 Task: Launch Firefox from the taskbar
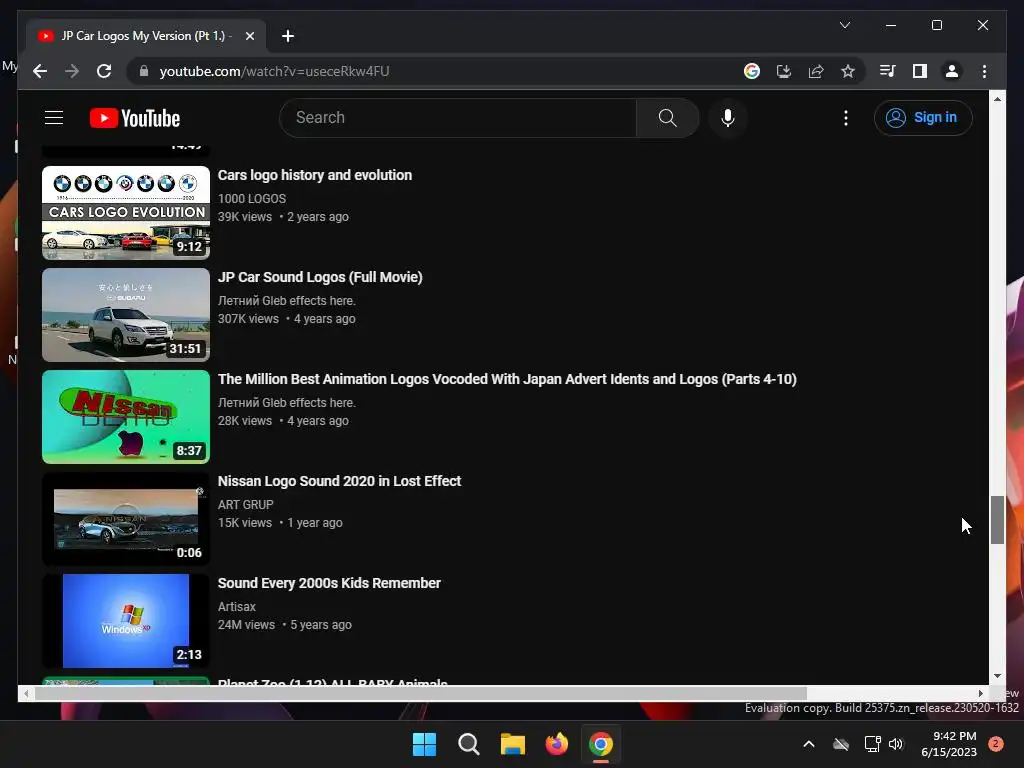click(556, 744)
